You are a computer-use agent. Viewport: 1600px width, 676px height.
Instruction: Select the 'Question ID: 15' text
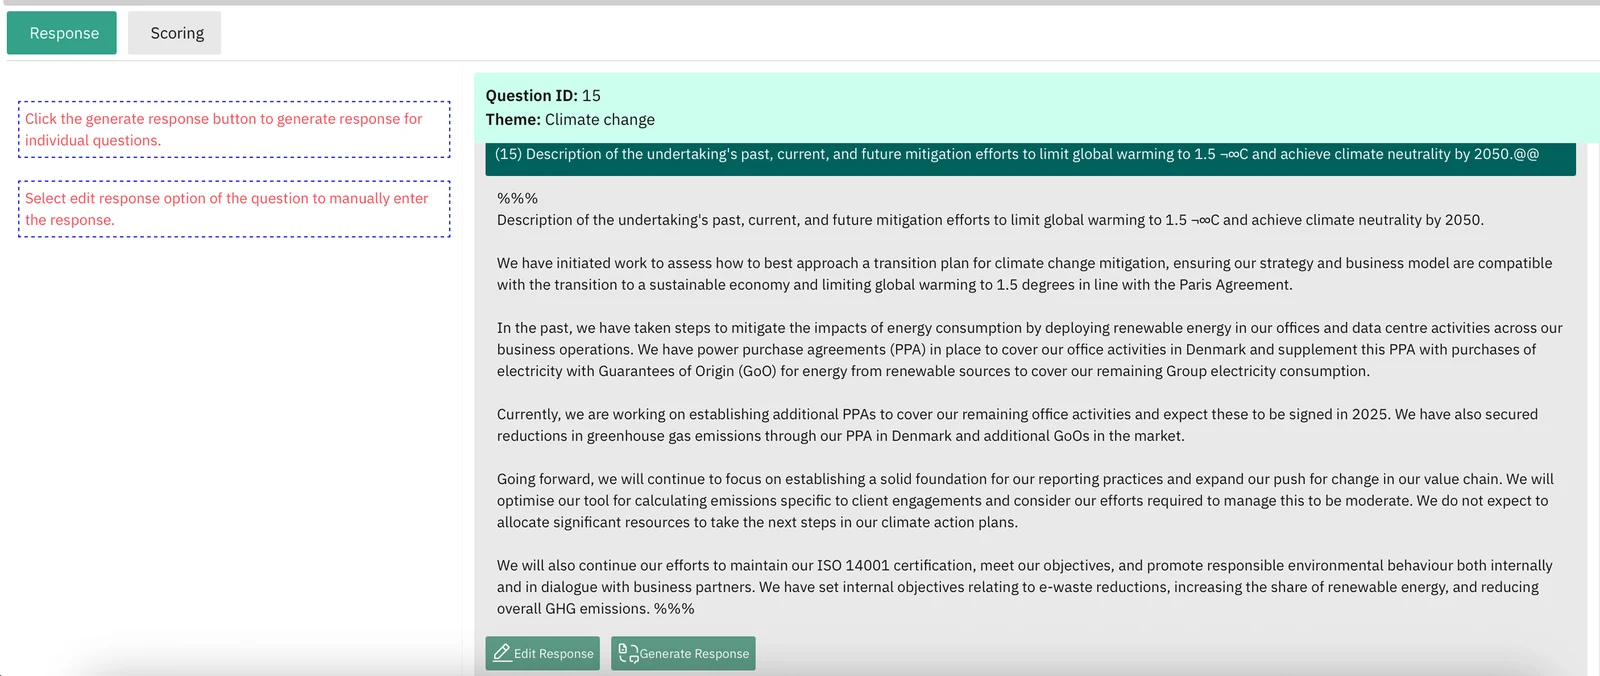pos(543,96)
